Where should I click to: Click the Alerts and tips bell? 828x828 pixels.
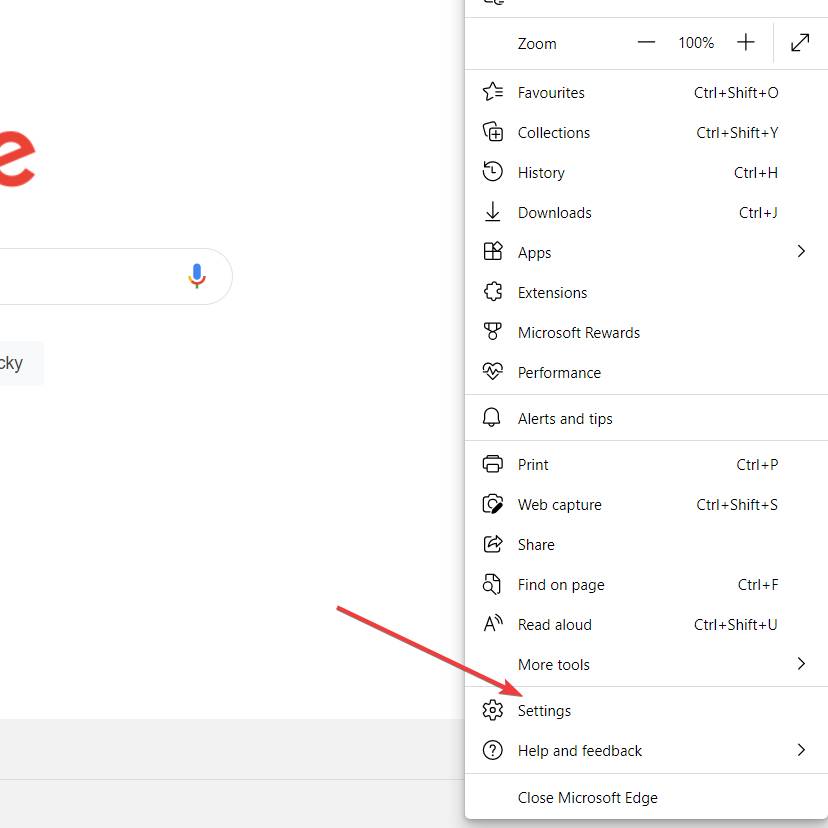point(492,418)
